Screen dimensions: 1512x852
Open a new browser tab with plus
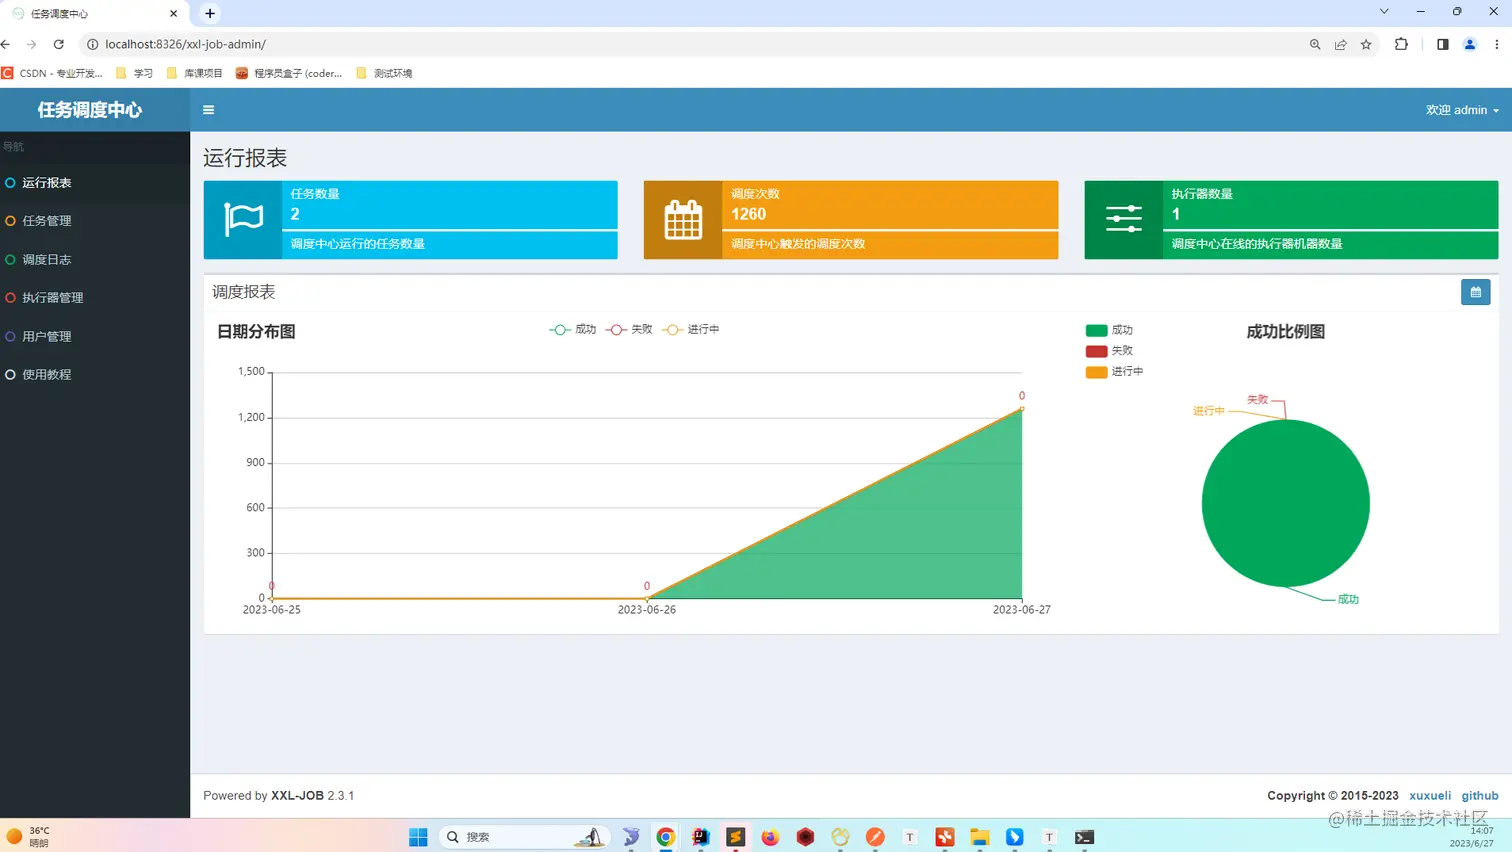tap(210, 13)
